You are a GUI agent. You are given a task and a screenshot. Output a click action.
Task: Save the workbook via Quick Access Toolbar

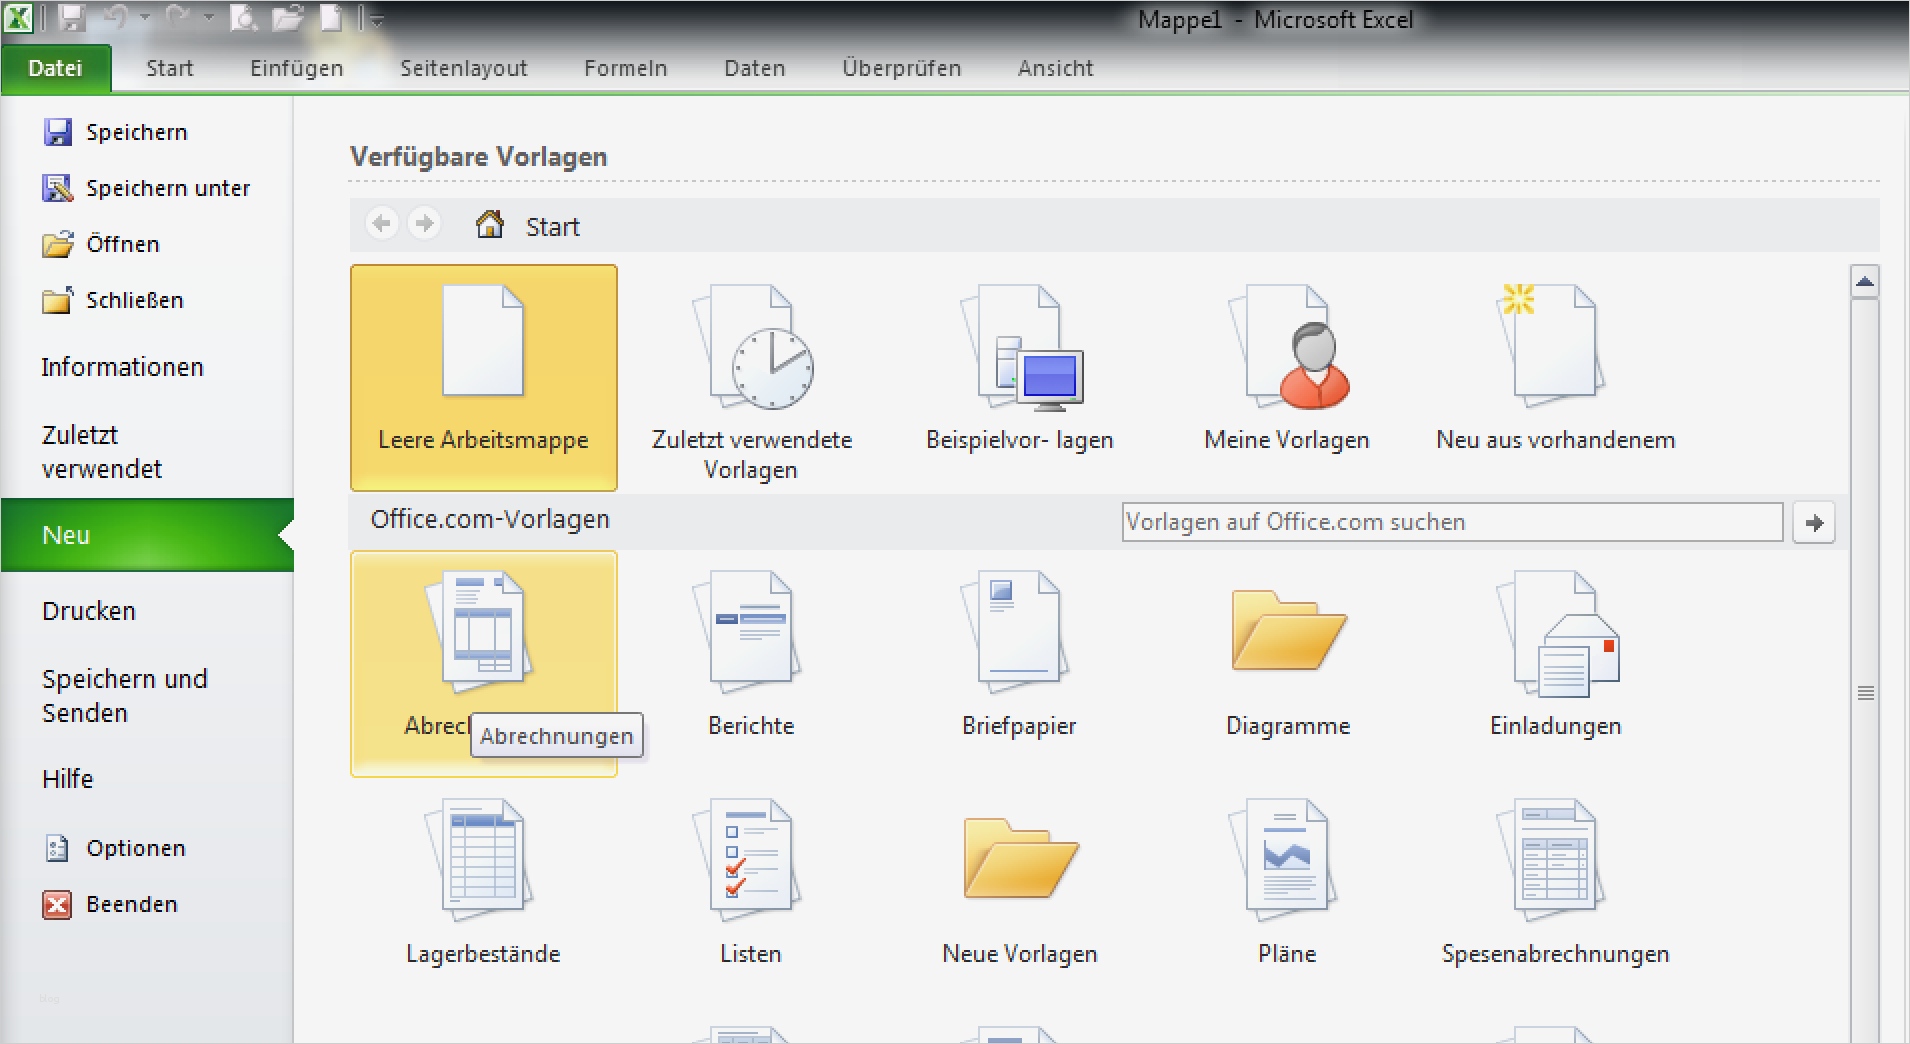click(x=72, y=17)
